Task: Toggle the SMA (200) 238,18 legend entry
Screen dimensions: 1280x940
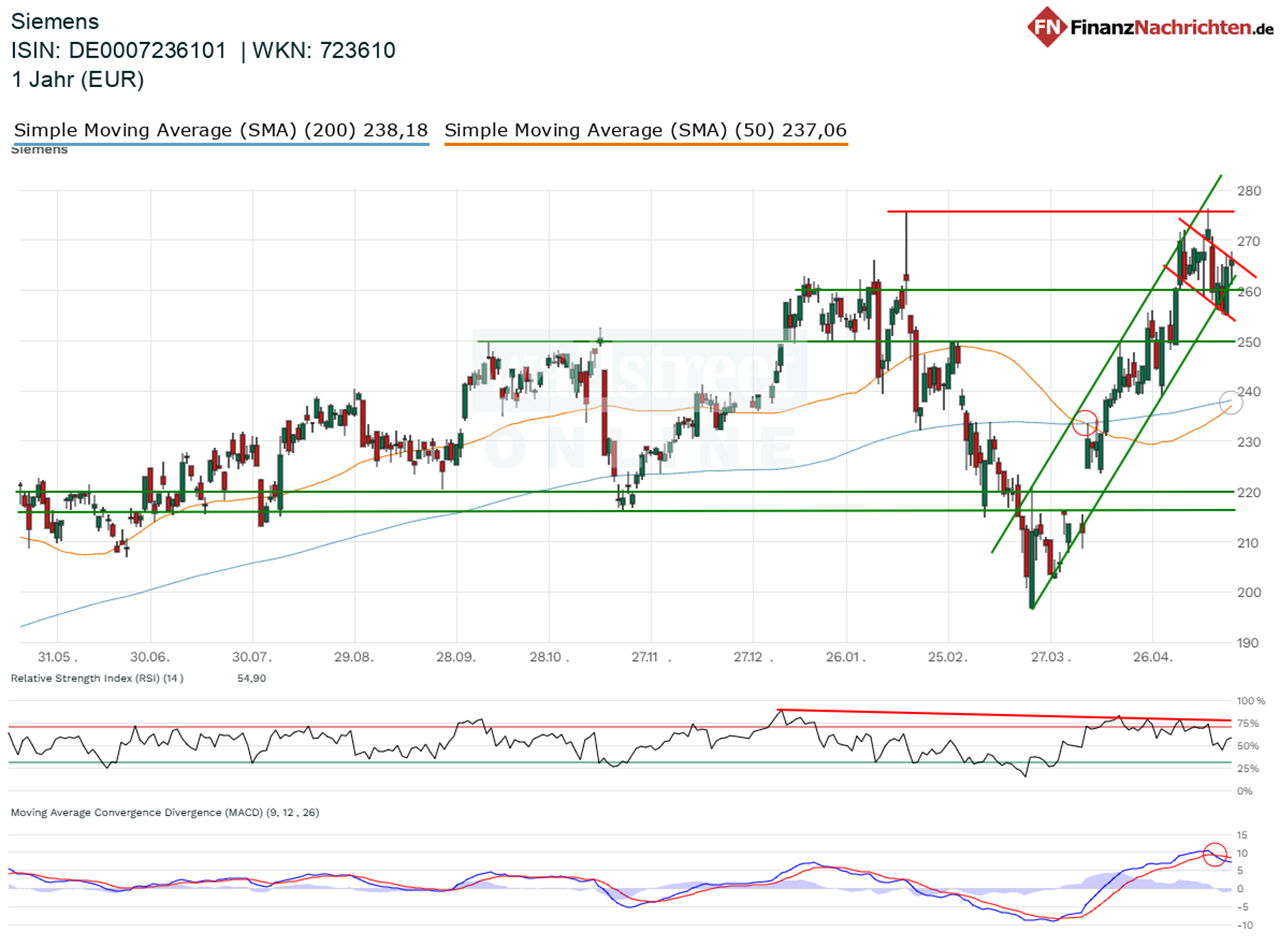Action: click(x=221, y=130)
